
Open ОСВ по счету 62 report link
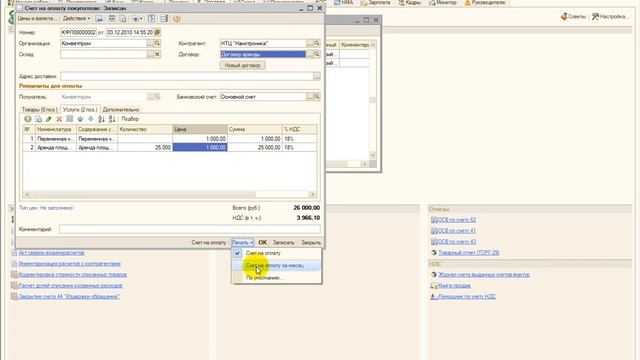click(x=457, y=220)
